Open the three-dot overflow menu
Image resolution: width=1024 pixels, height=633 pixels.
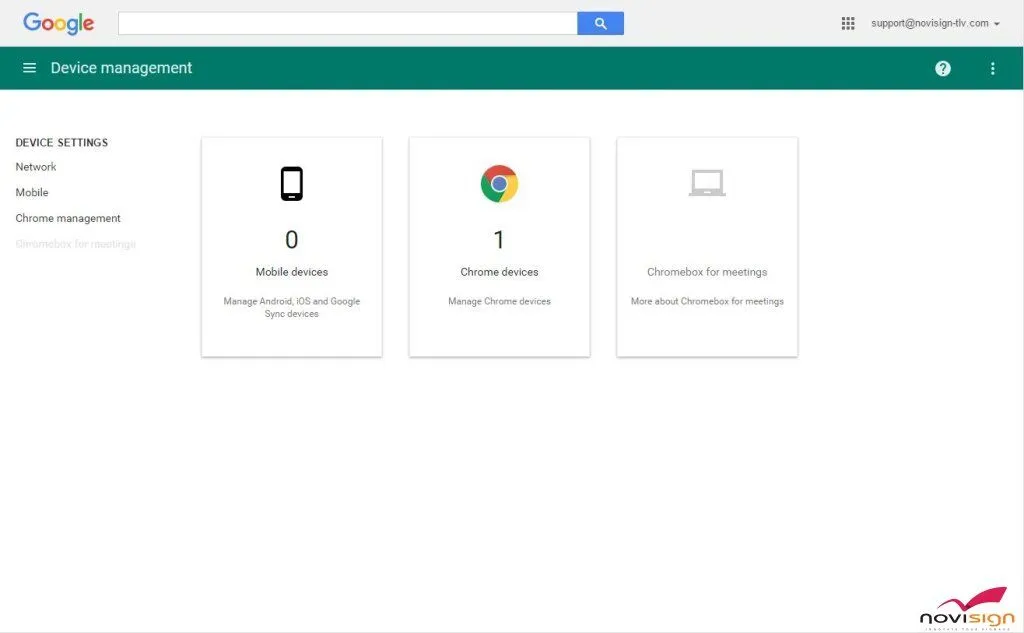(x=992, y=68)
